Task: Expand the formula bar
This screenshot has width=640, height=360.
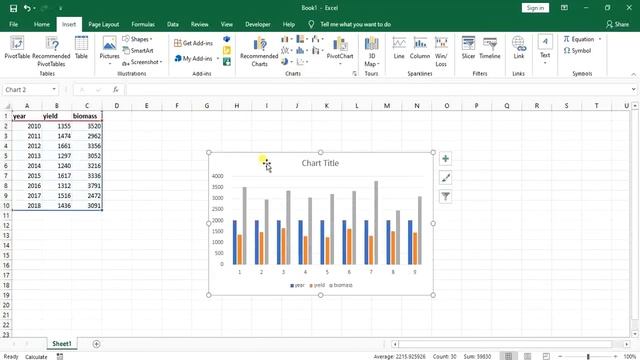Action: pyautogui.click(x=633, y=89)
